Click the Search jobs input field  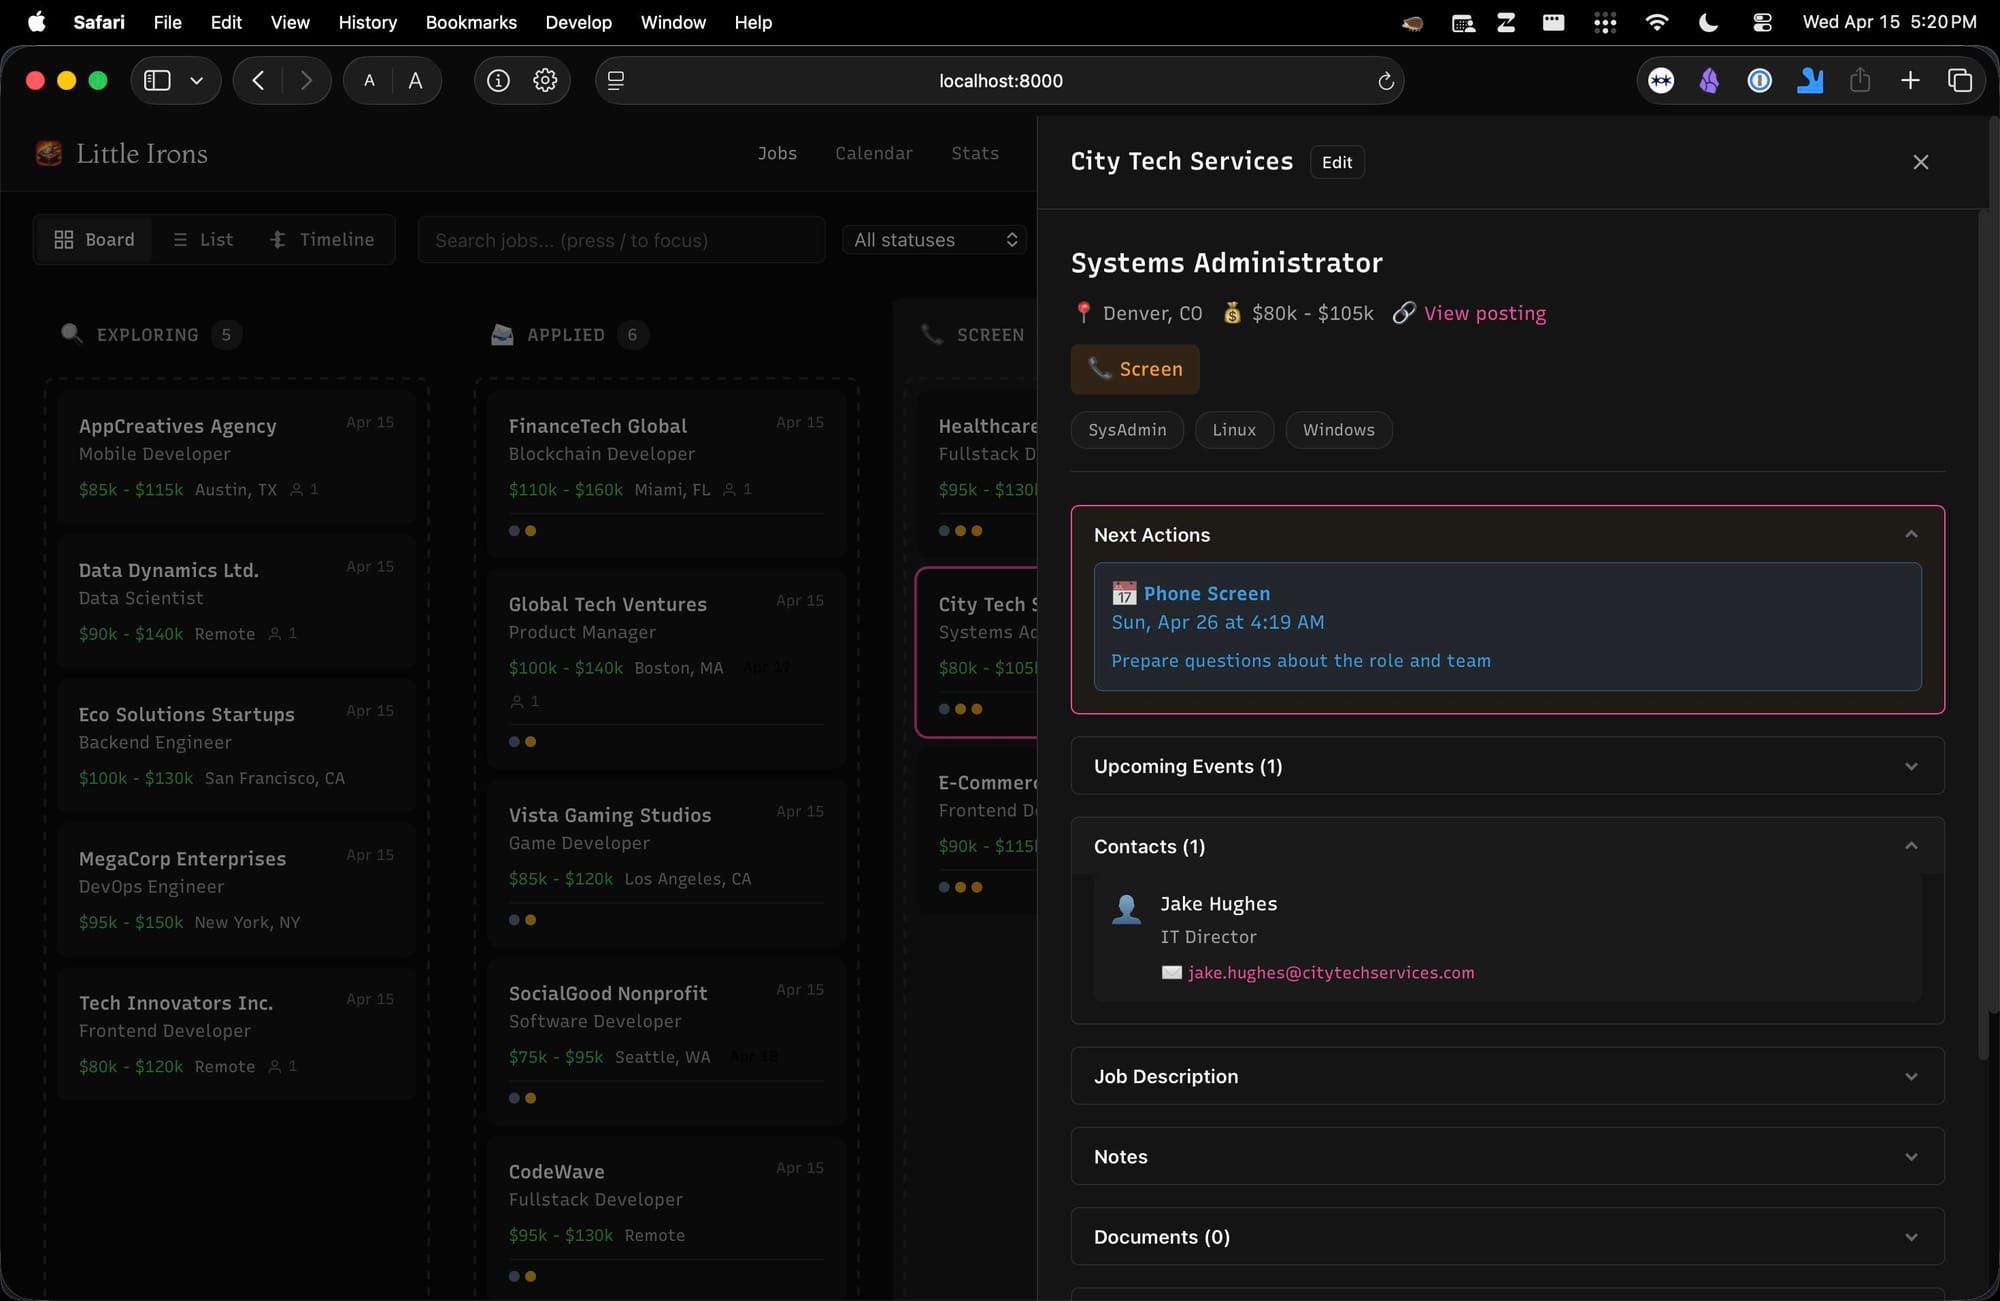[x=620, y=240]
